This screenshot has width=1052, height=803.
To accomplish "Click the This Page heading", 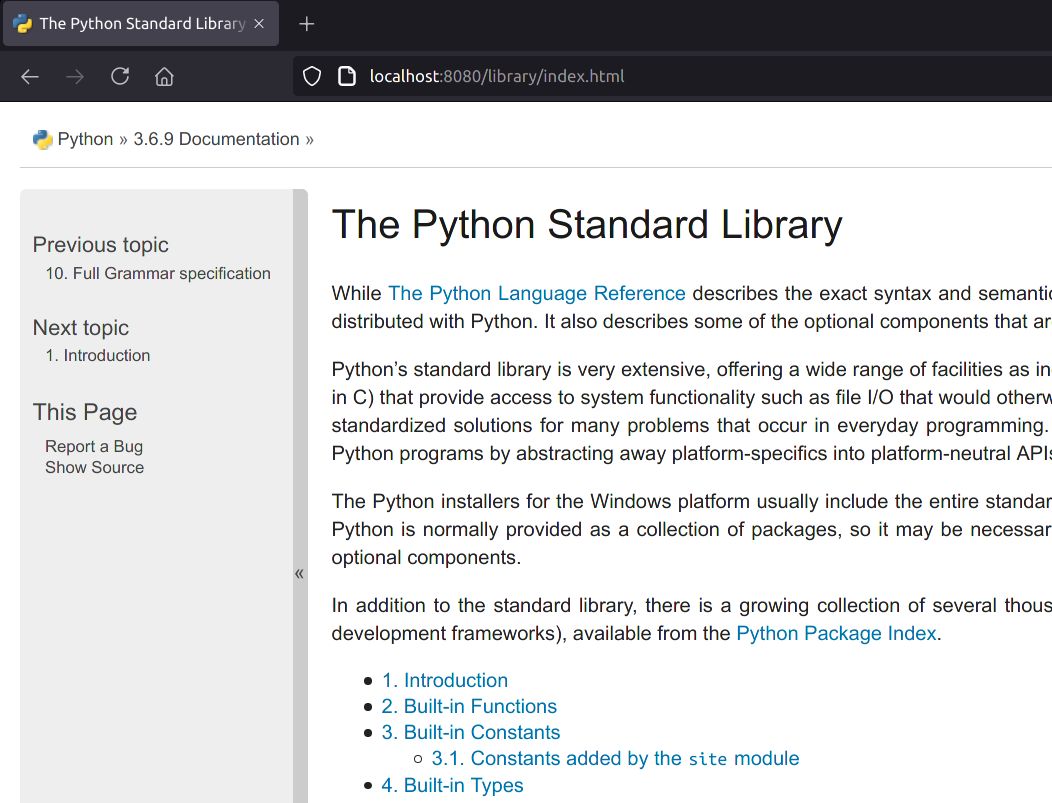I will 85,412.
